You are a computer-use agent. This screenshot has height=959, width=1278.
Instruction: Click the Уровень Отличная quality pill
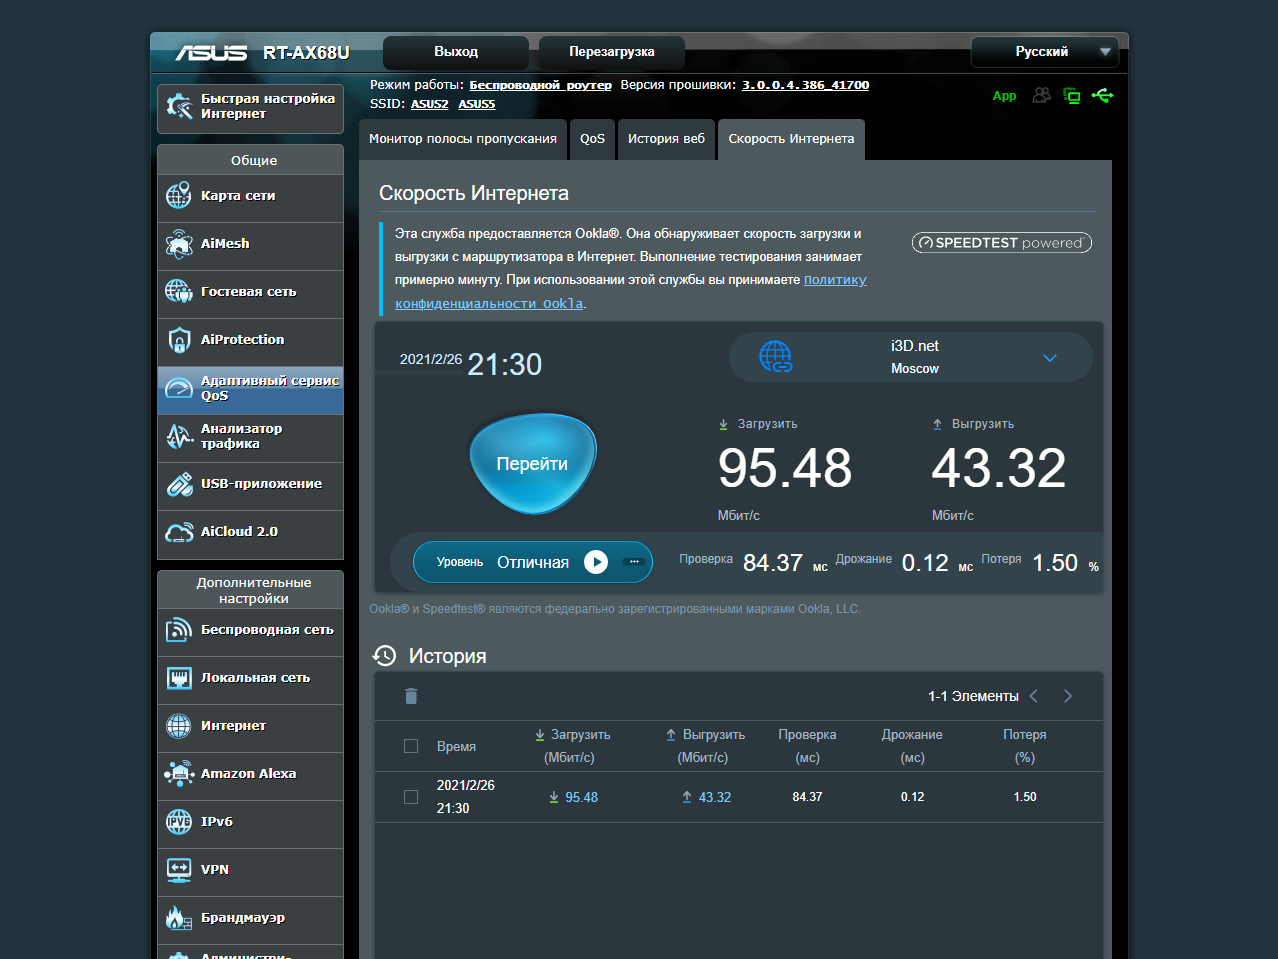(x=533, y=562)
